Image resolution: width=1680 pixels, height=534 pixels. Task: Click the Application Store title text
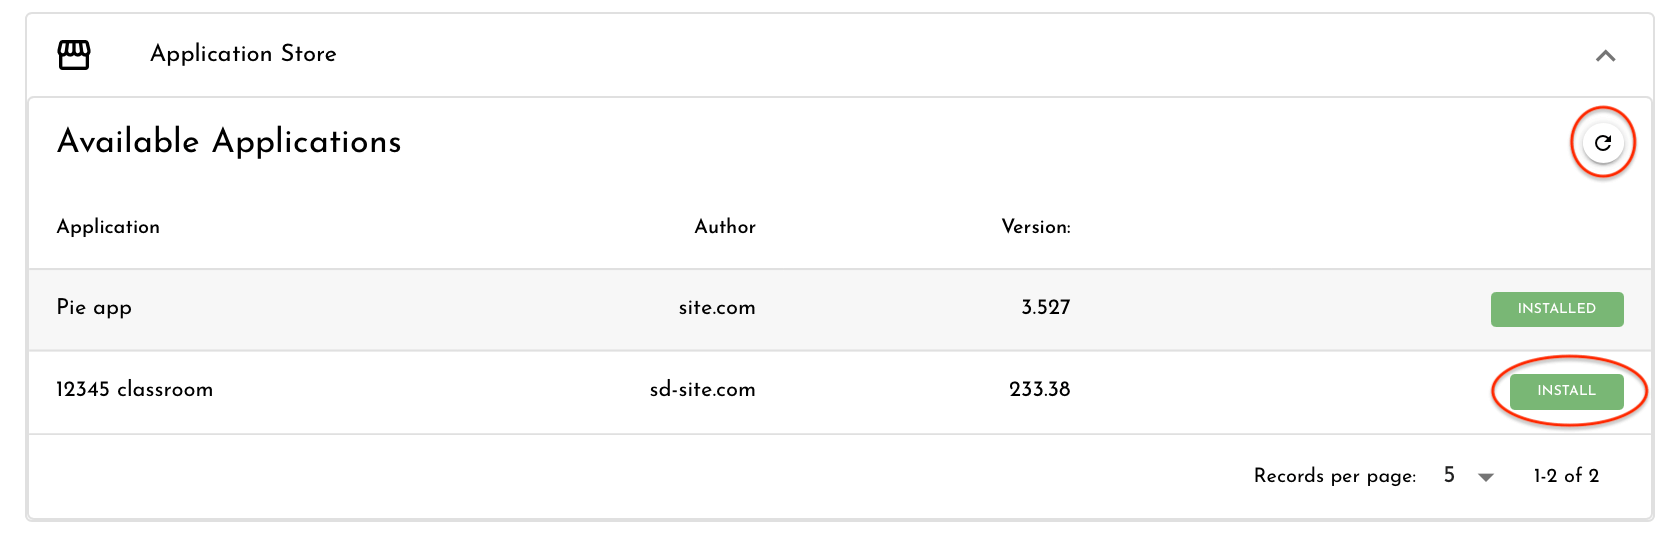[x=243, y=54]
